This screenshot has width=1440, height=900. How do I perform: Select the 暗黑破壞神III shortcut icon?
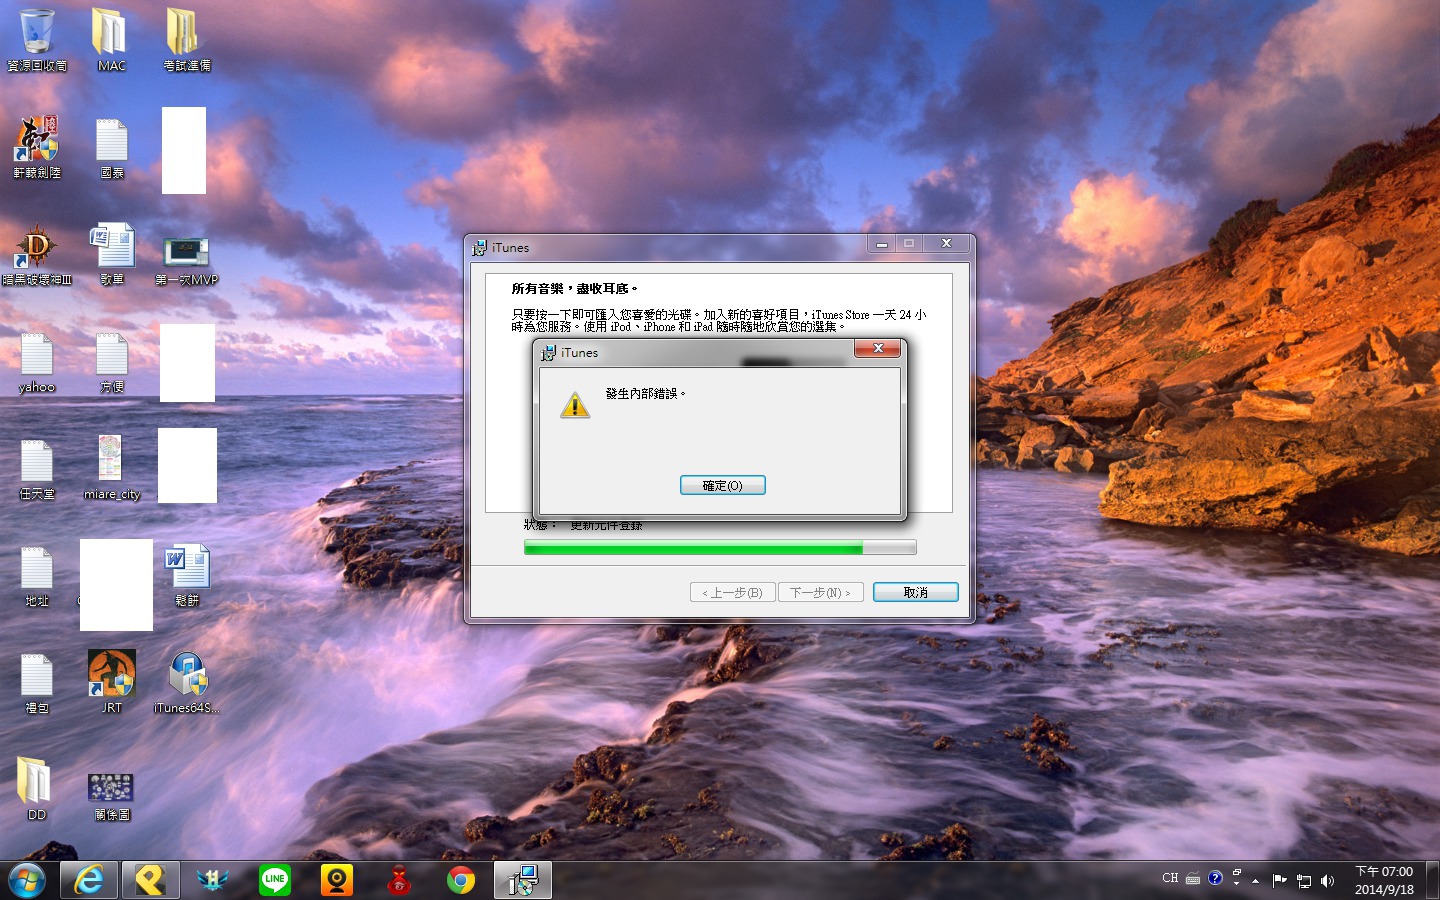37,254
